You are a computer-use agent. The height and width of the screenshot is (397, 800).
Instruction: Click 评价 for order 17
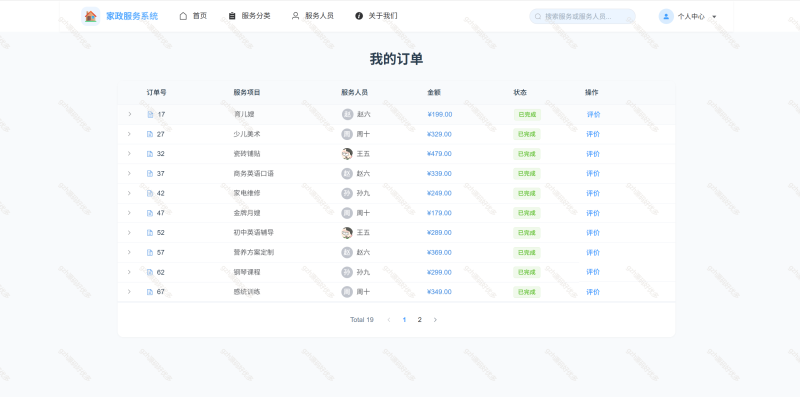point(593,114)
